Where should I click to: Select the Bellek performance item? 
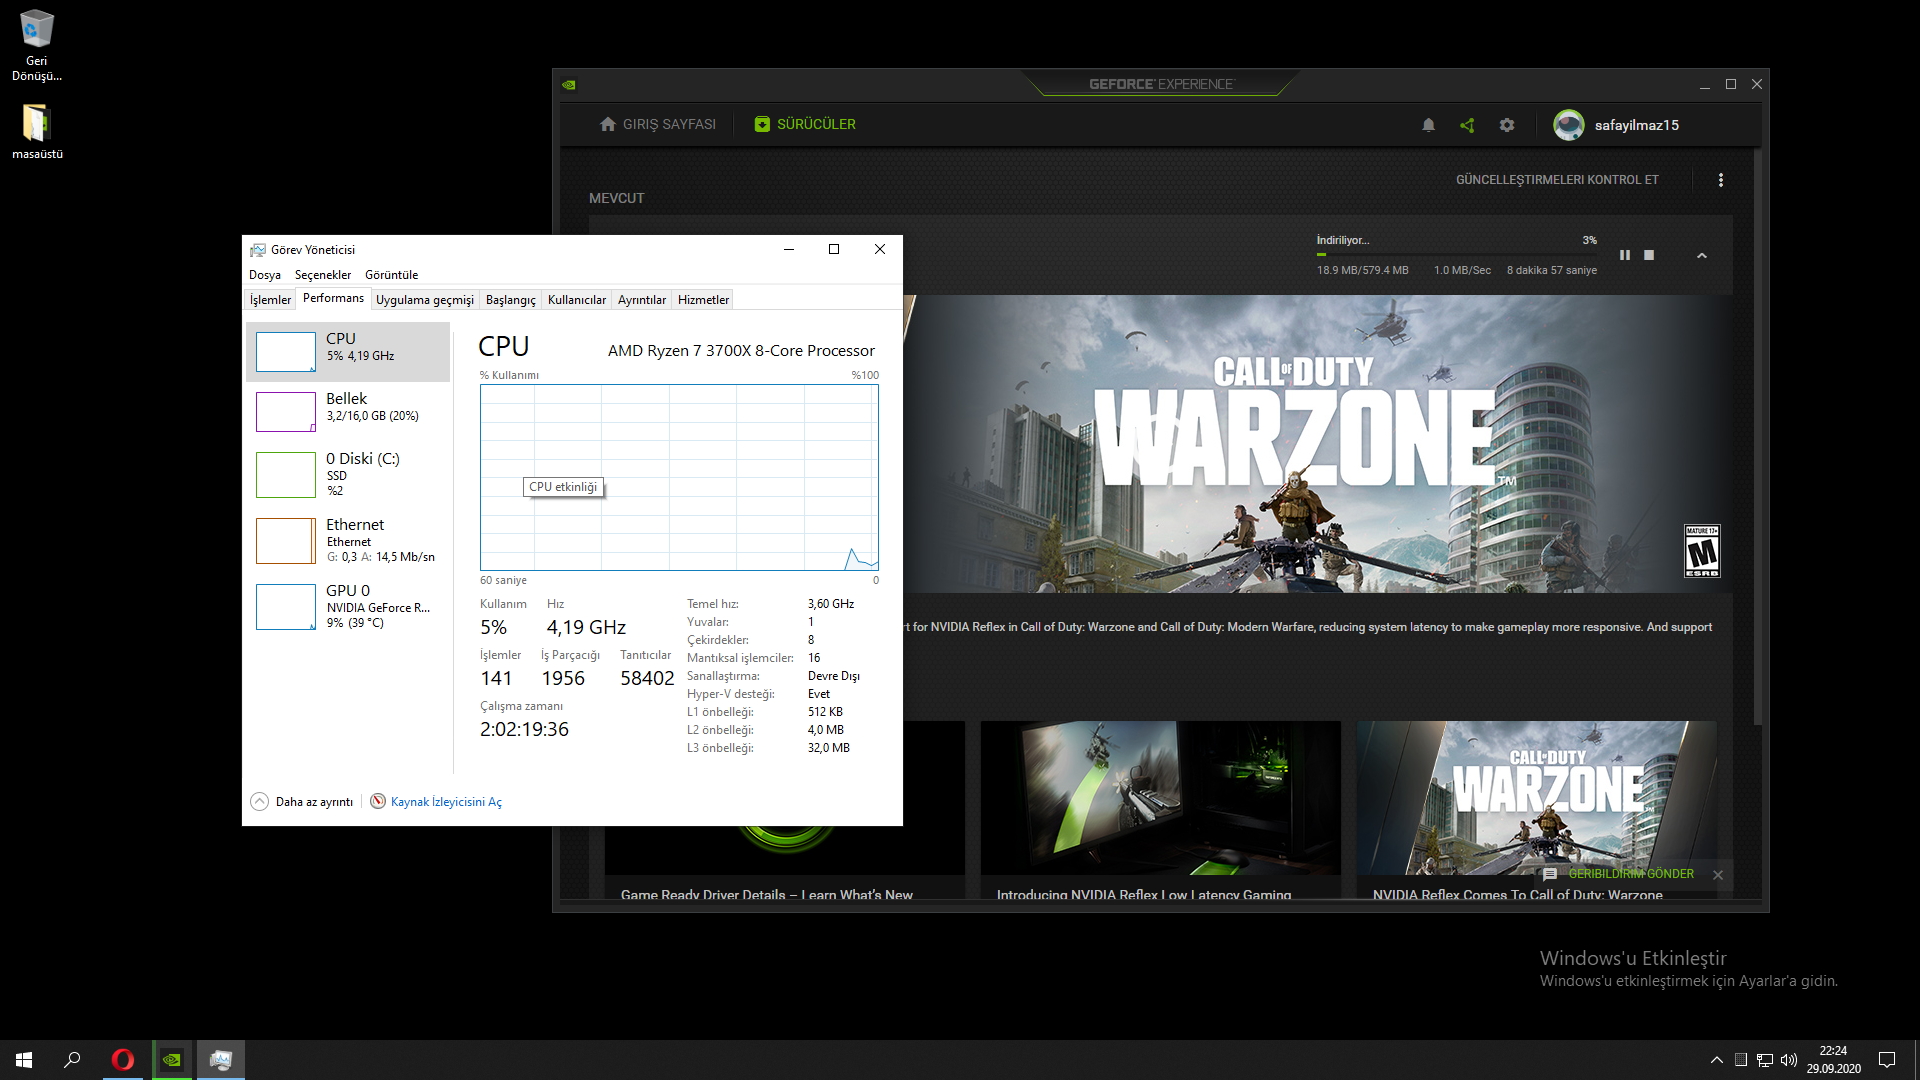(x=348, y=407)
